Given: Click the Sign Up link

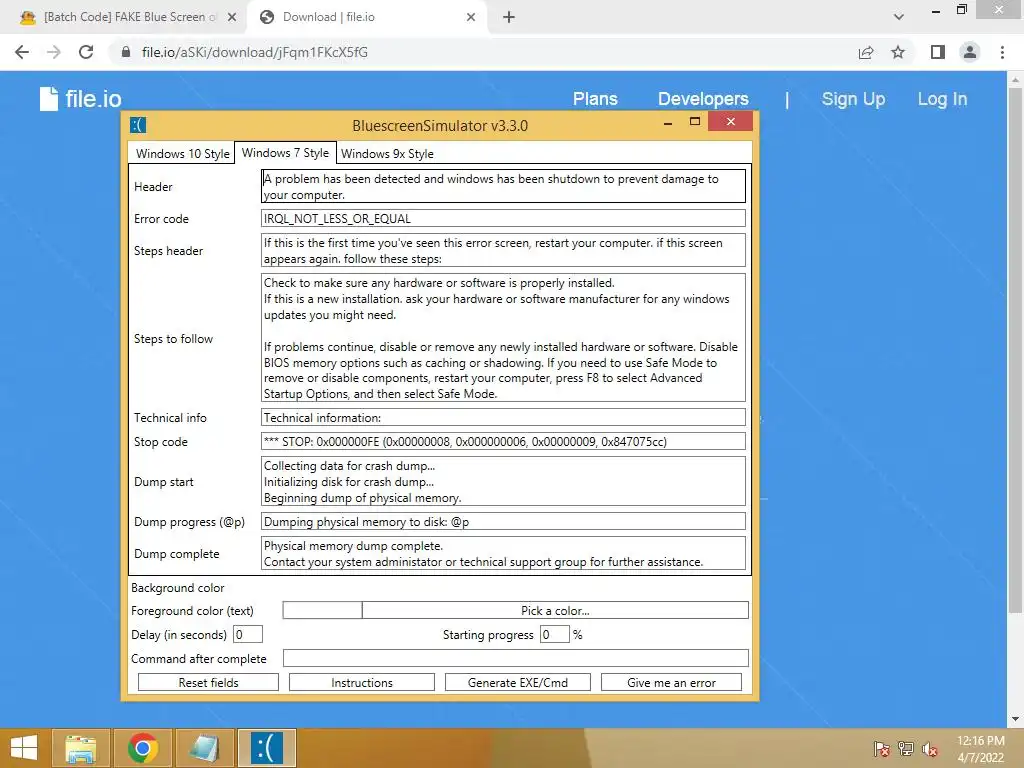Looking at the screenshot, I should click(x=853, y=99).
